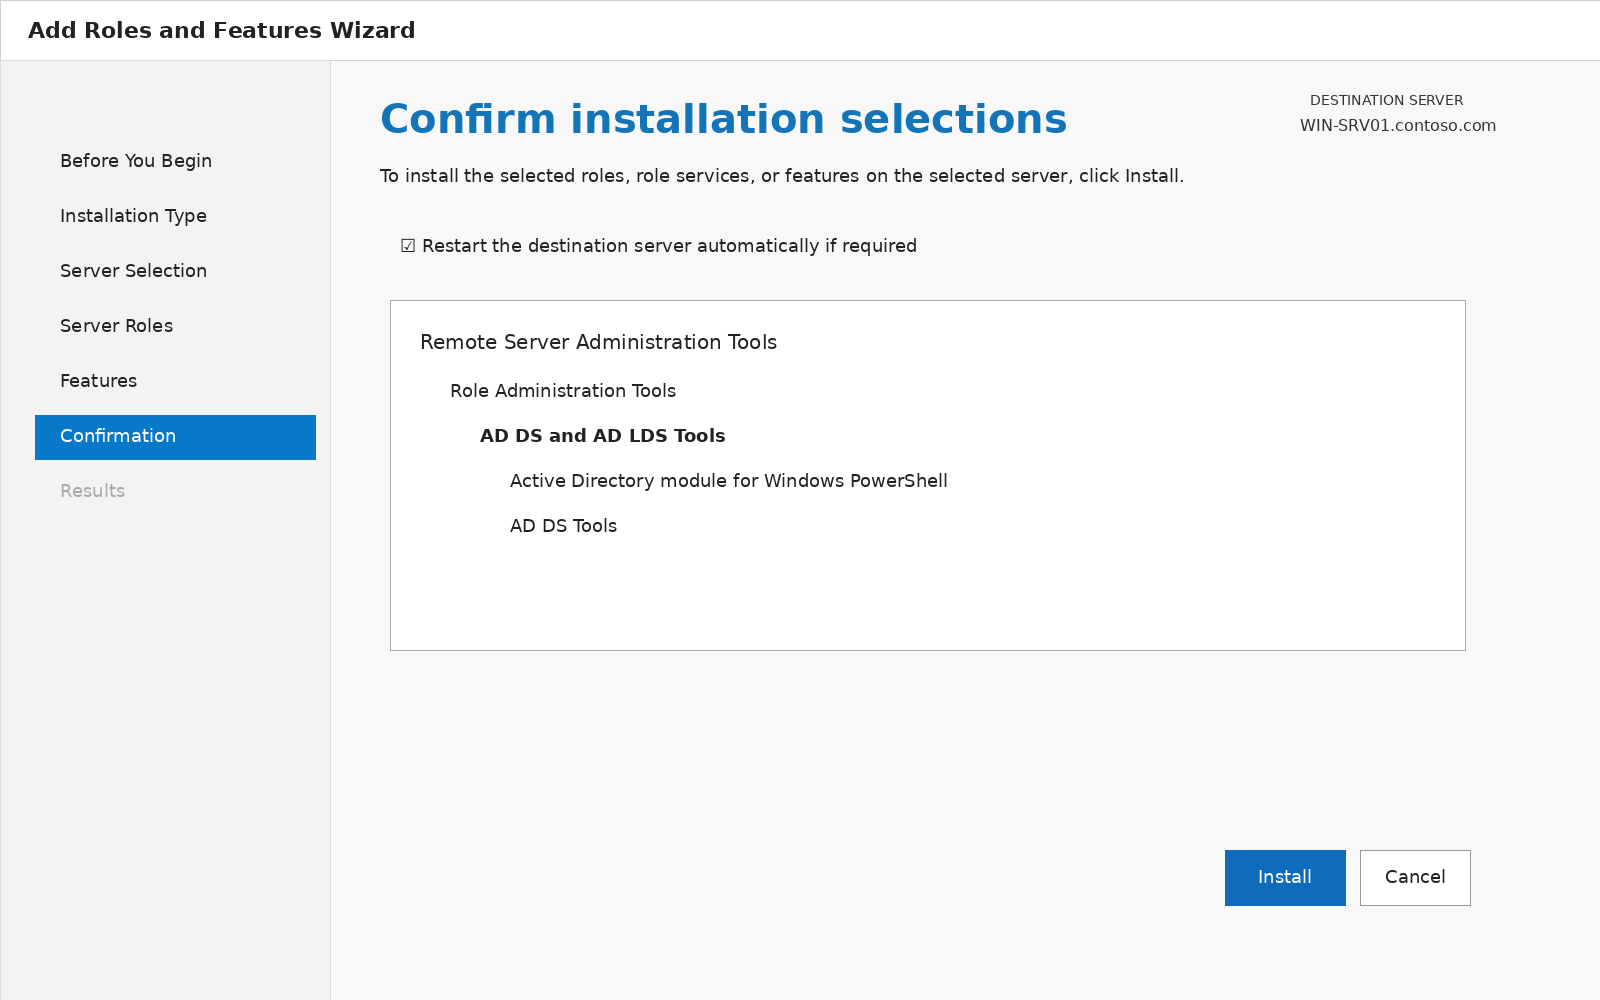Select the AD DS Tools entry
The image size is (1600, 1000).
[x=563, y=526]
